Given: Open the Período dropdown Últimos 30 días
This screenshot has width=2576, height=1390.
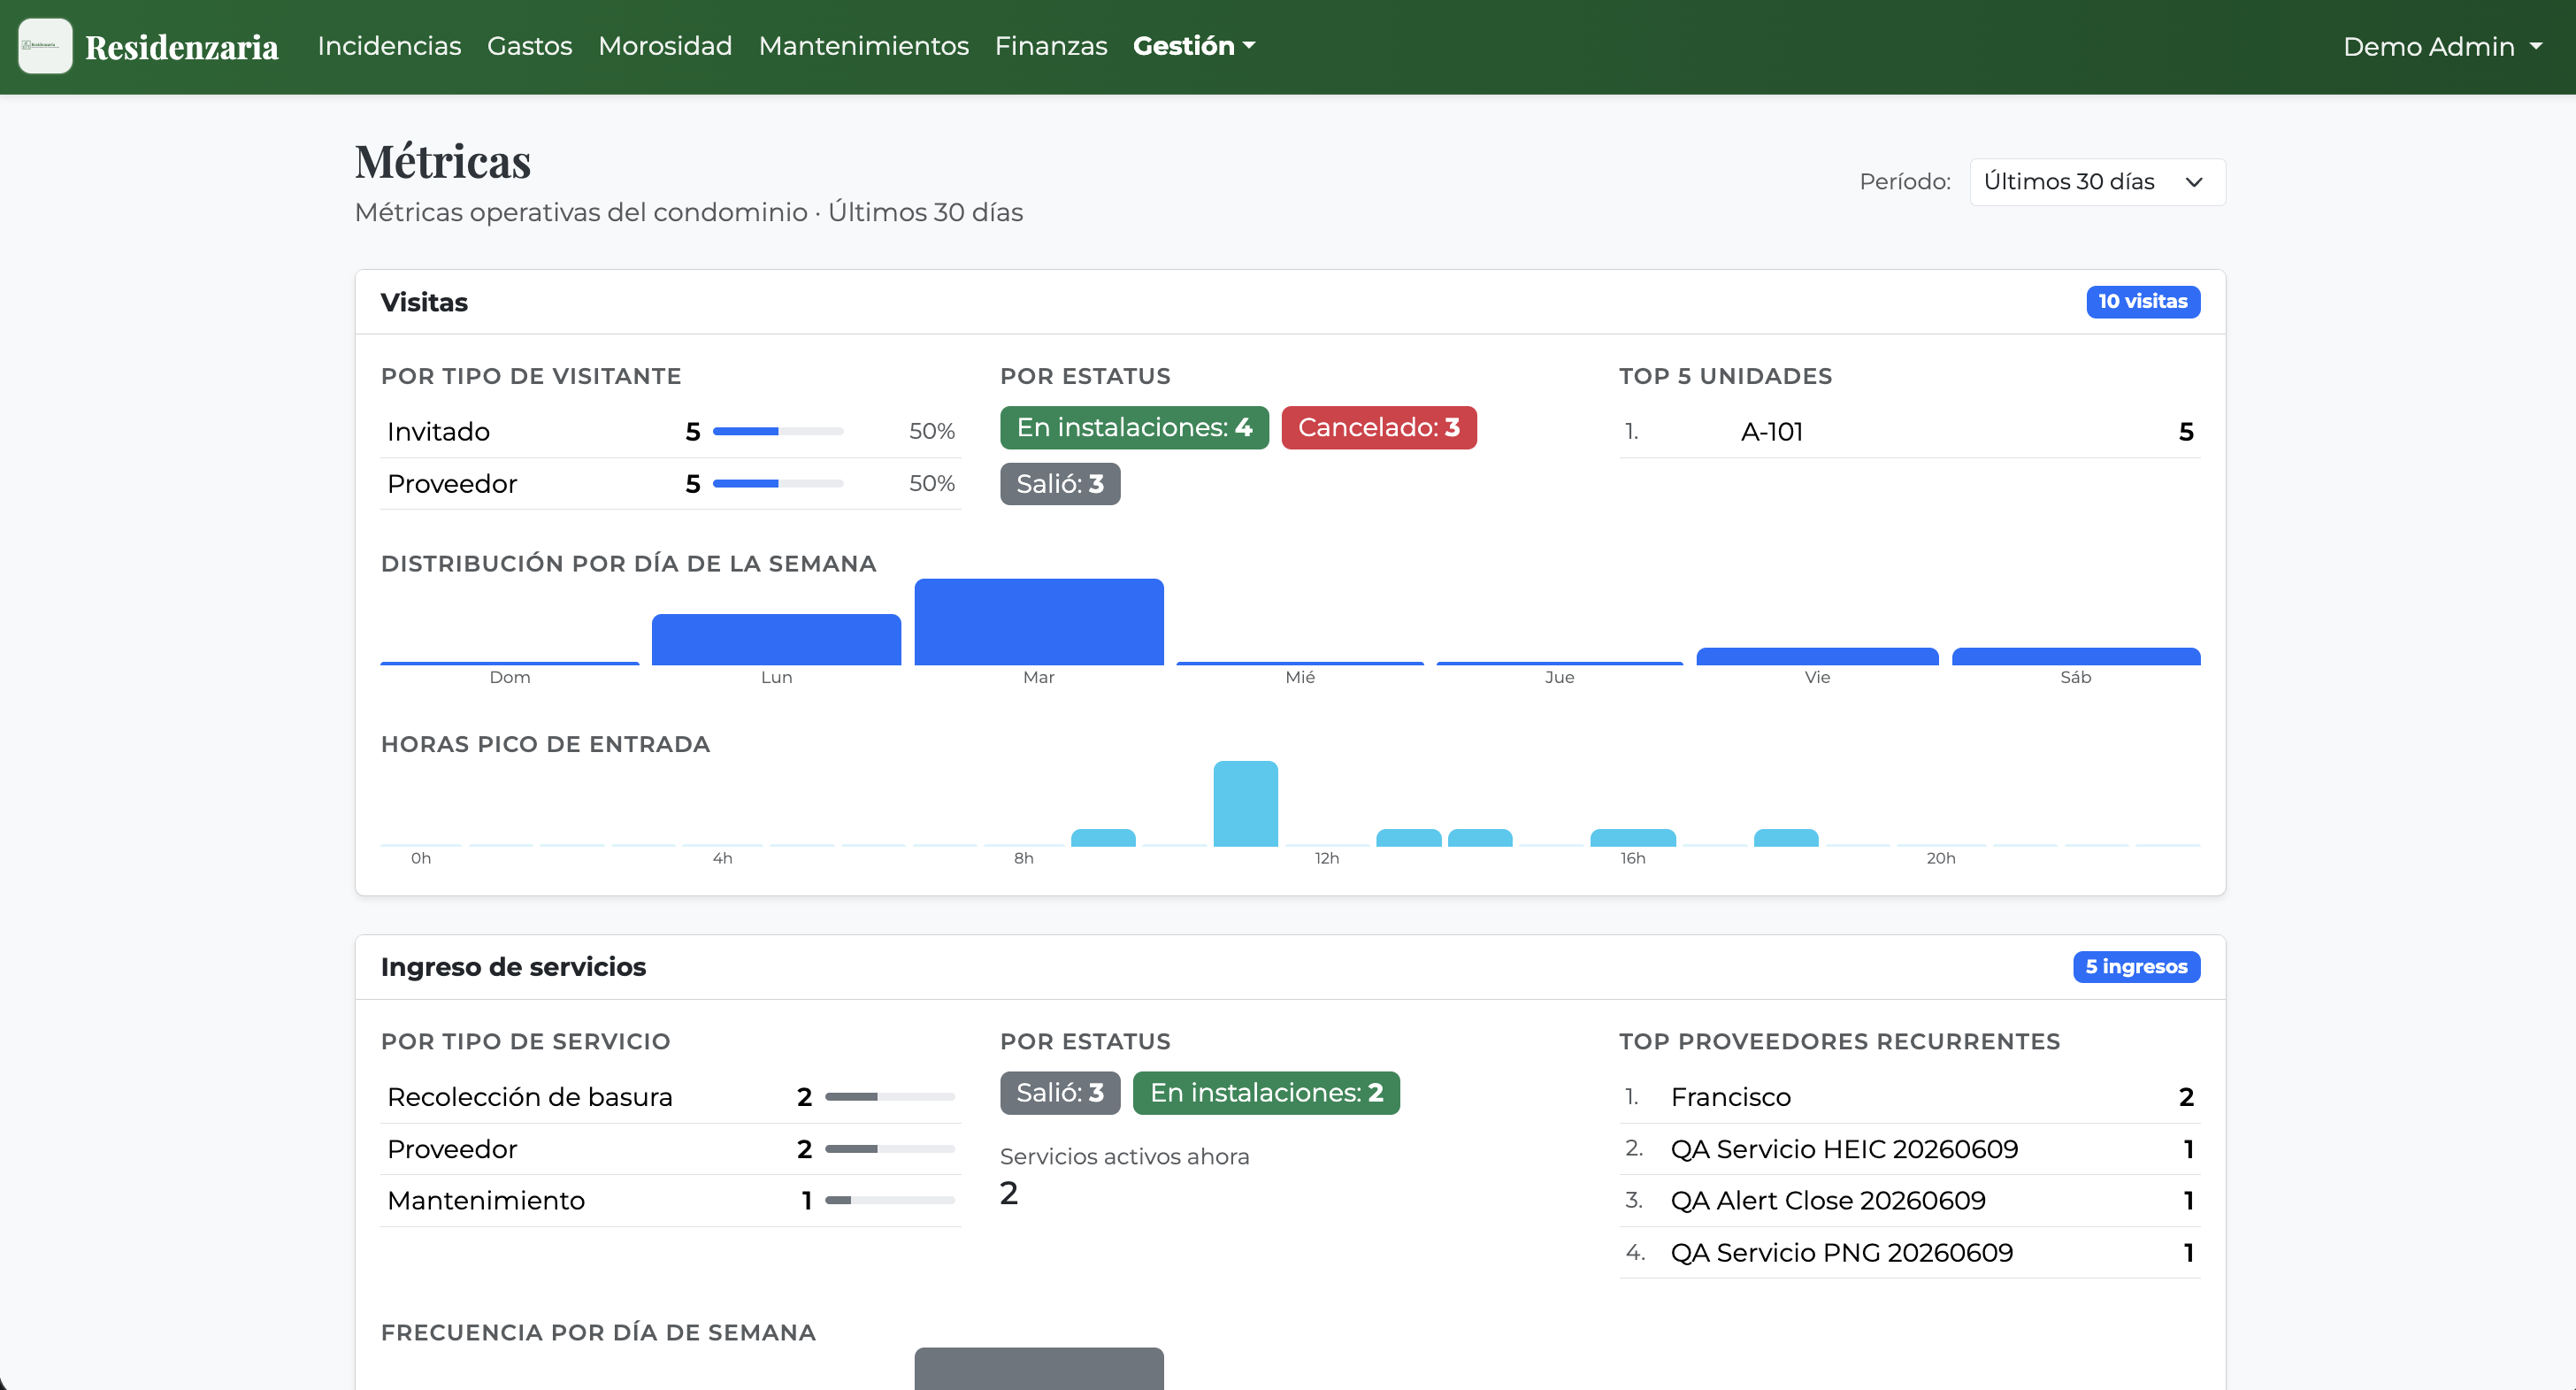Looking at the screenshot, I should [x=2097, y=182].
